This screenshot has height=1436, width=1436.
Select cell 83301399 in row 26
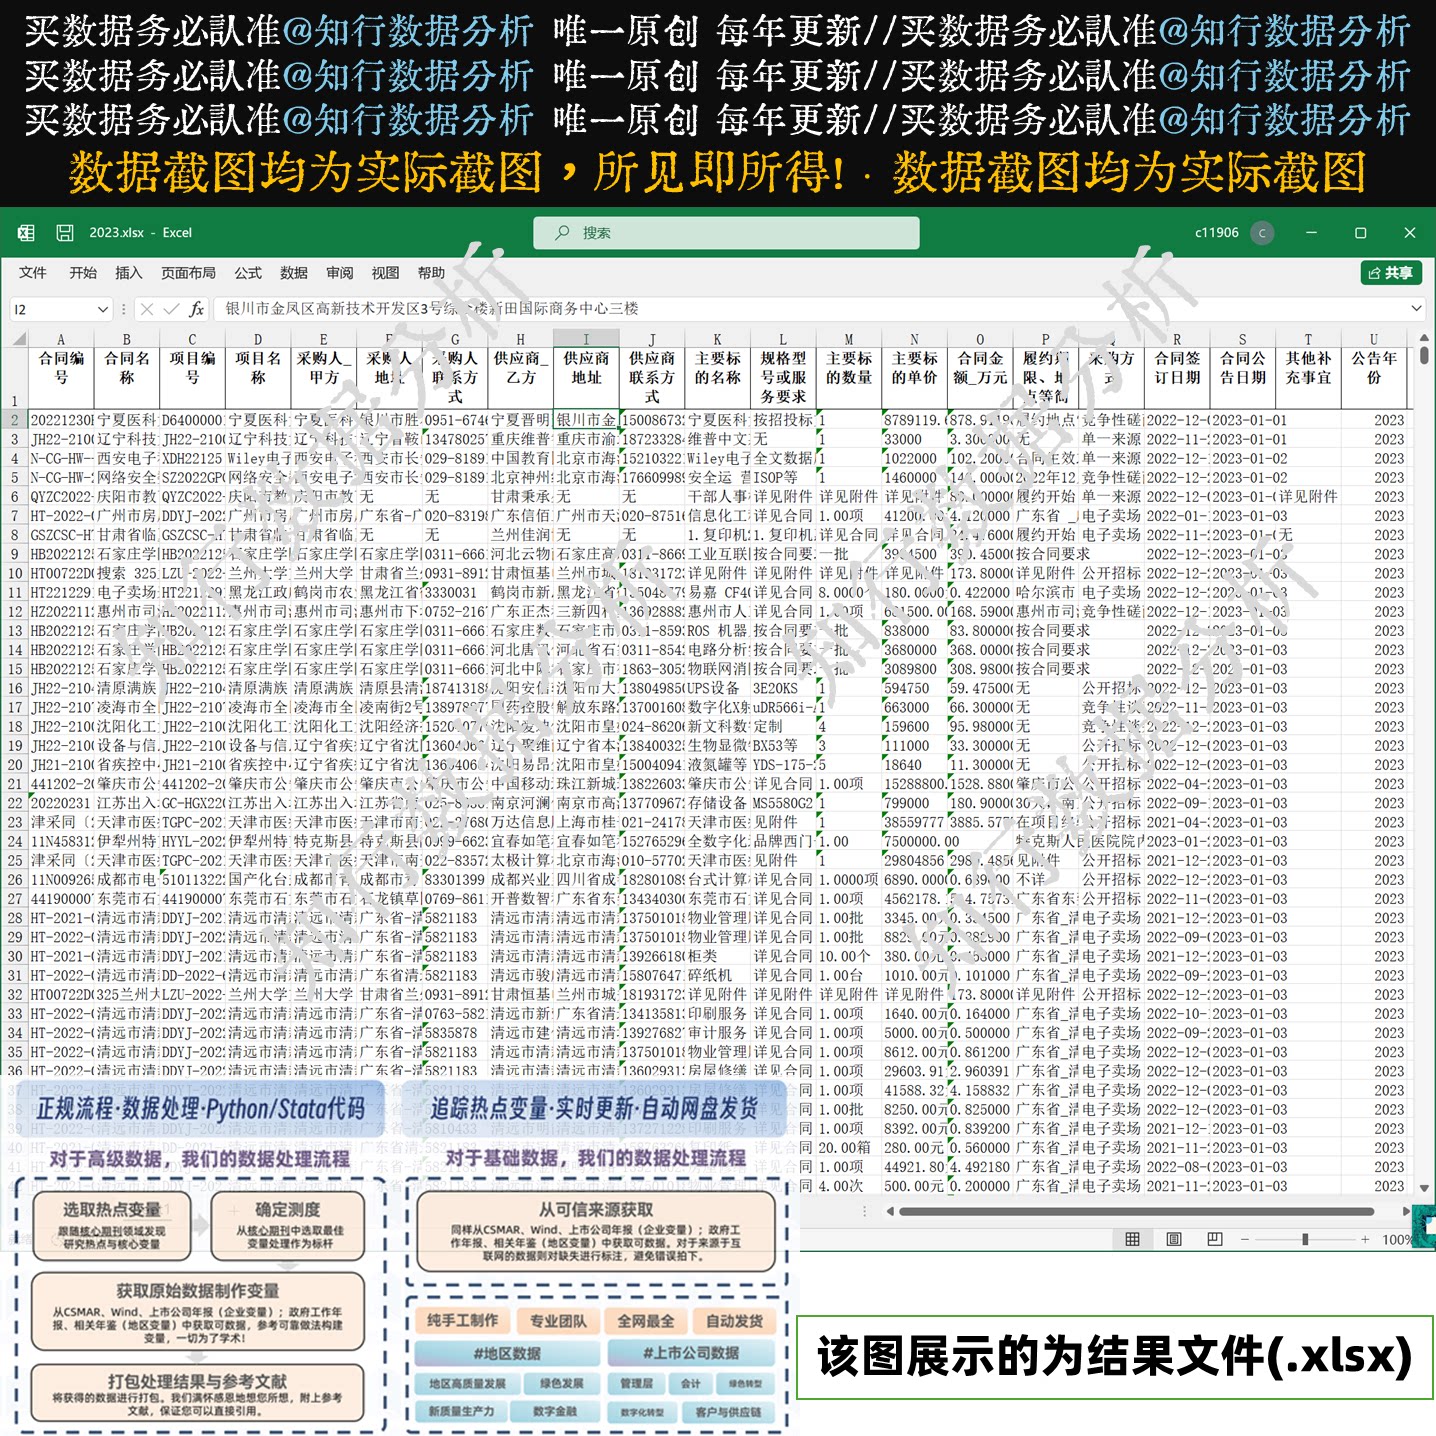point(455,880)
